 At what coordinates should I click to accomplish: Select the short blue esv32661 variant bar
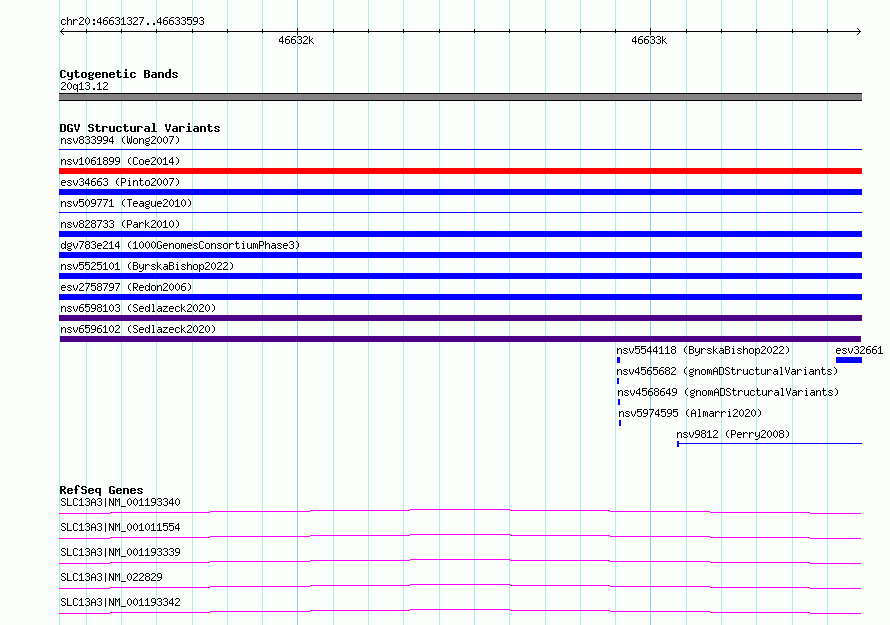[849, 360]
